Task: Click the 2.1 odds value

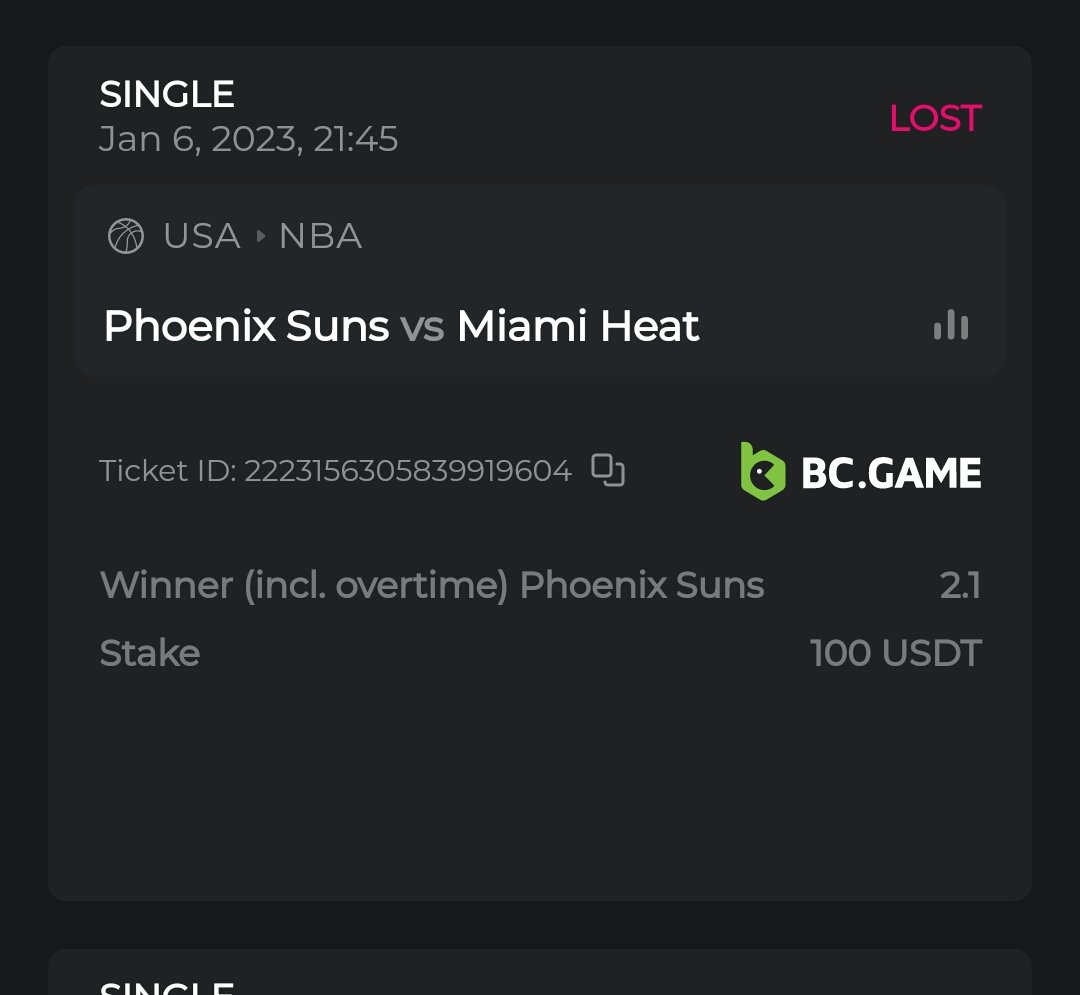Action: [x=960, y=585]
